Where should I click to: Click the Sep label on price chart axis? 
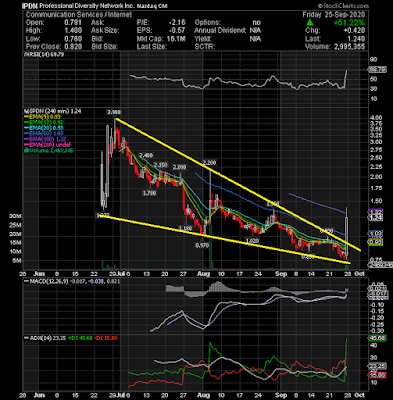click(282, 274)
